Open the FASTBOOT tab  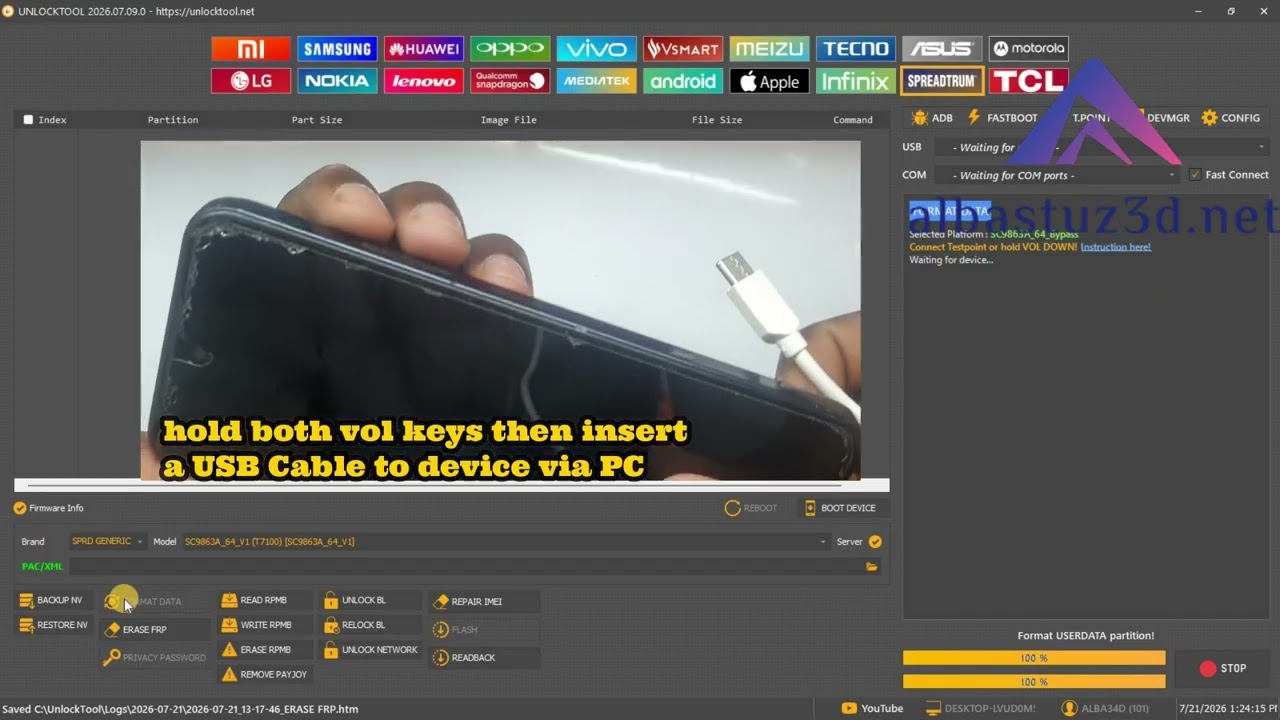point(1003,118)
